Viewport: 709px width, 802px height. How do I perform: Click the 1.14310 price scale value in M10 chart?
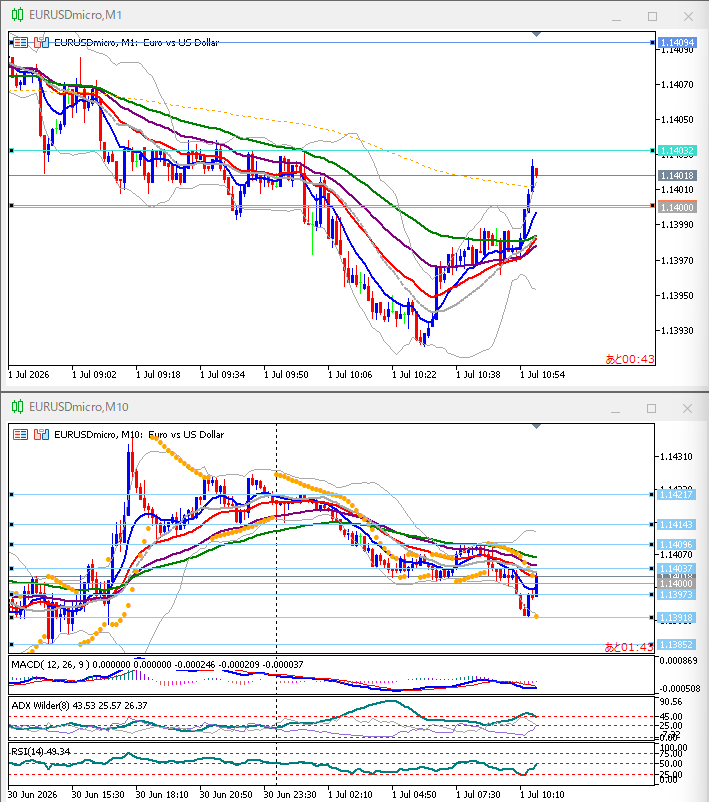click(676, 457)
